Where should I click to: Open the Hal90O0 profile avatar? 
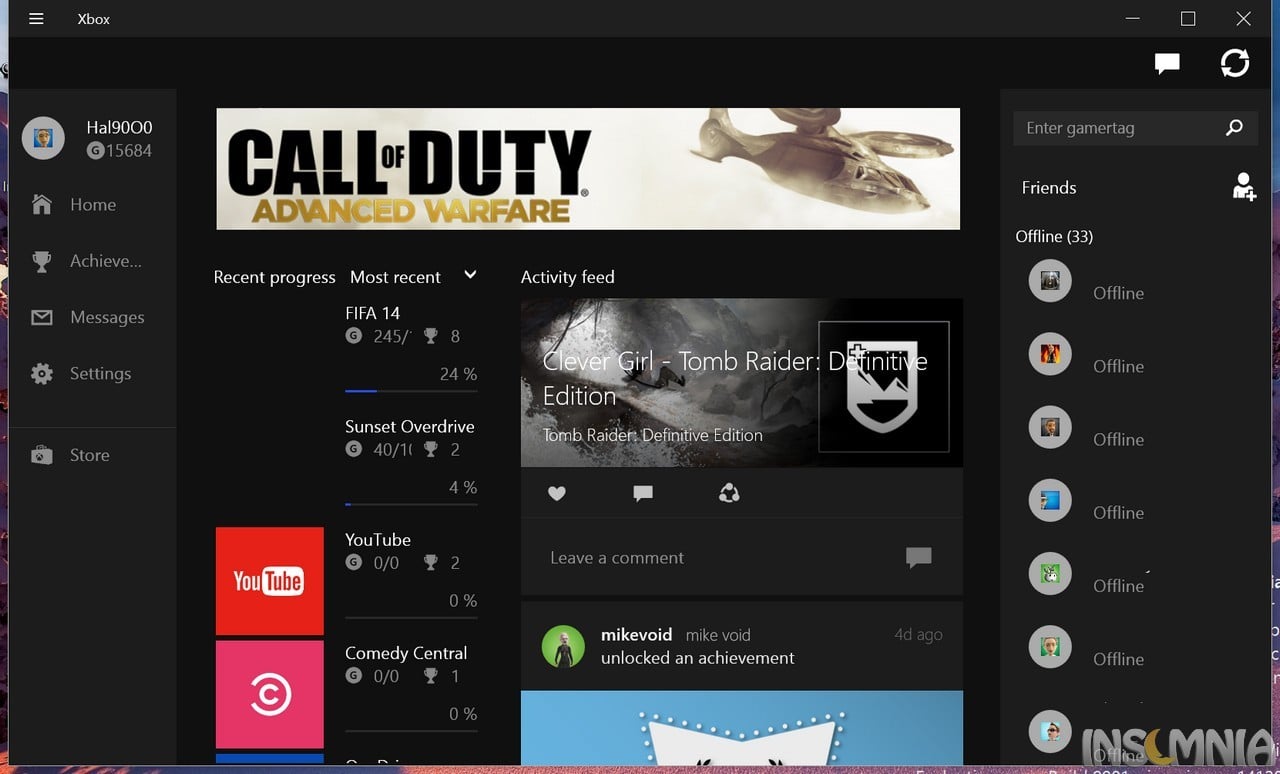(x=43, y=138)
